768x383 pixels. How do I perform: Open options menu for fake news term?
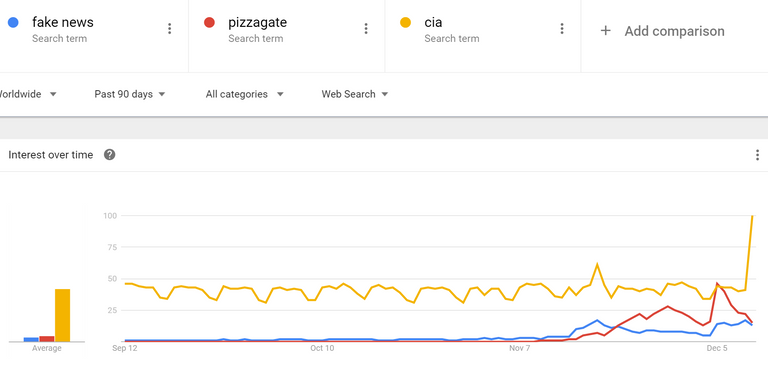pyautogui.click(x=169, y=28)
